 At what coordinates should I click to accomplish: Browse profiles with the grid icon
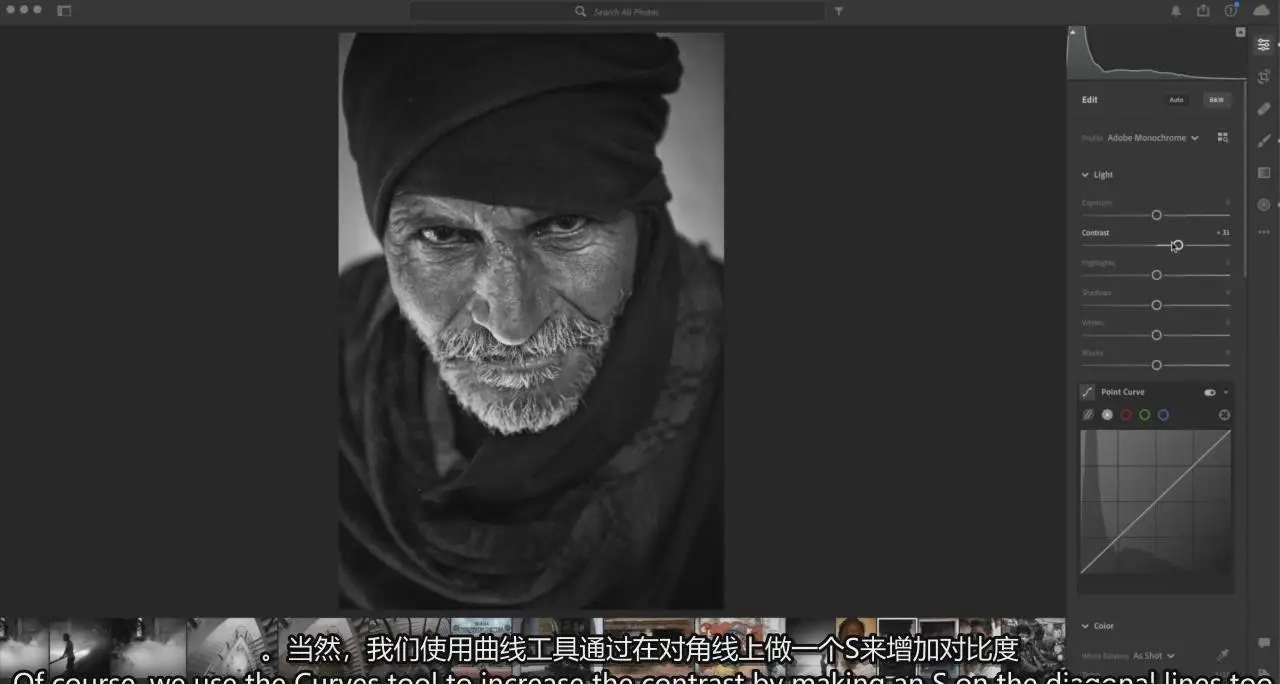pos(1222,137)
